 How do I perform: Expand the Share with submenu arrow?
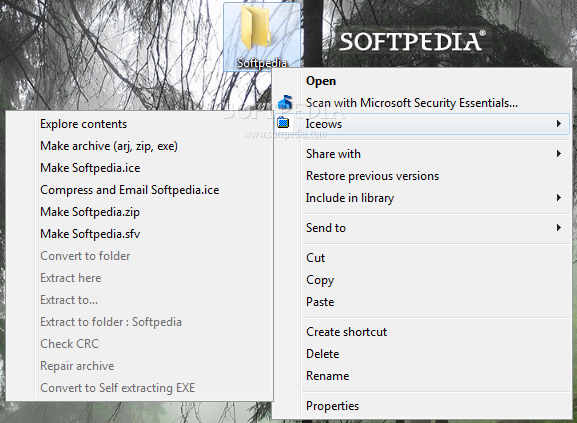click(559, 154)
